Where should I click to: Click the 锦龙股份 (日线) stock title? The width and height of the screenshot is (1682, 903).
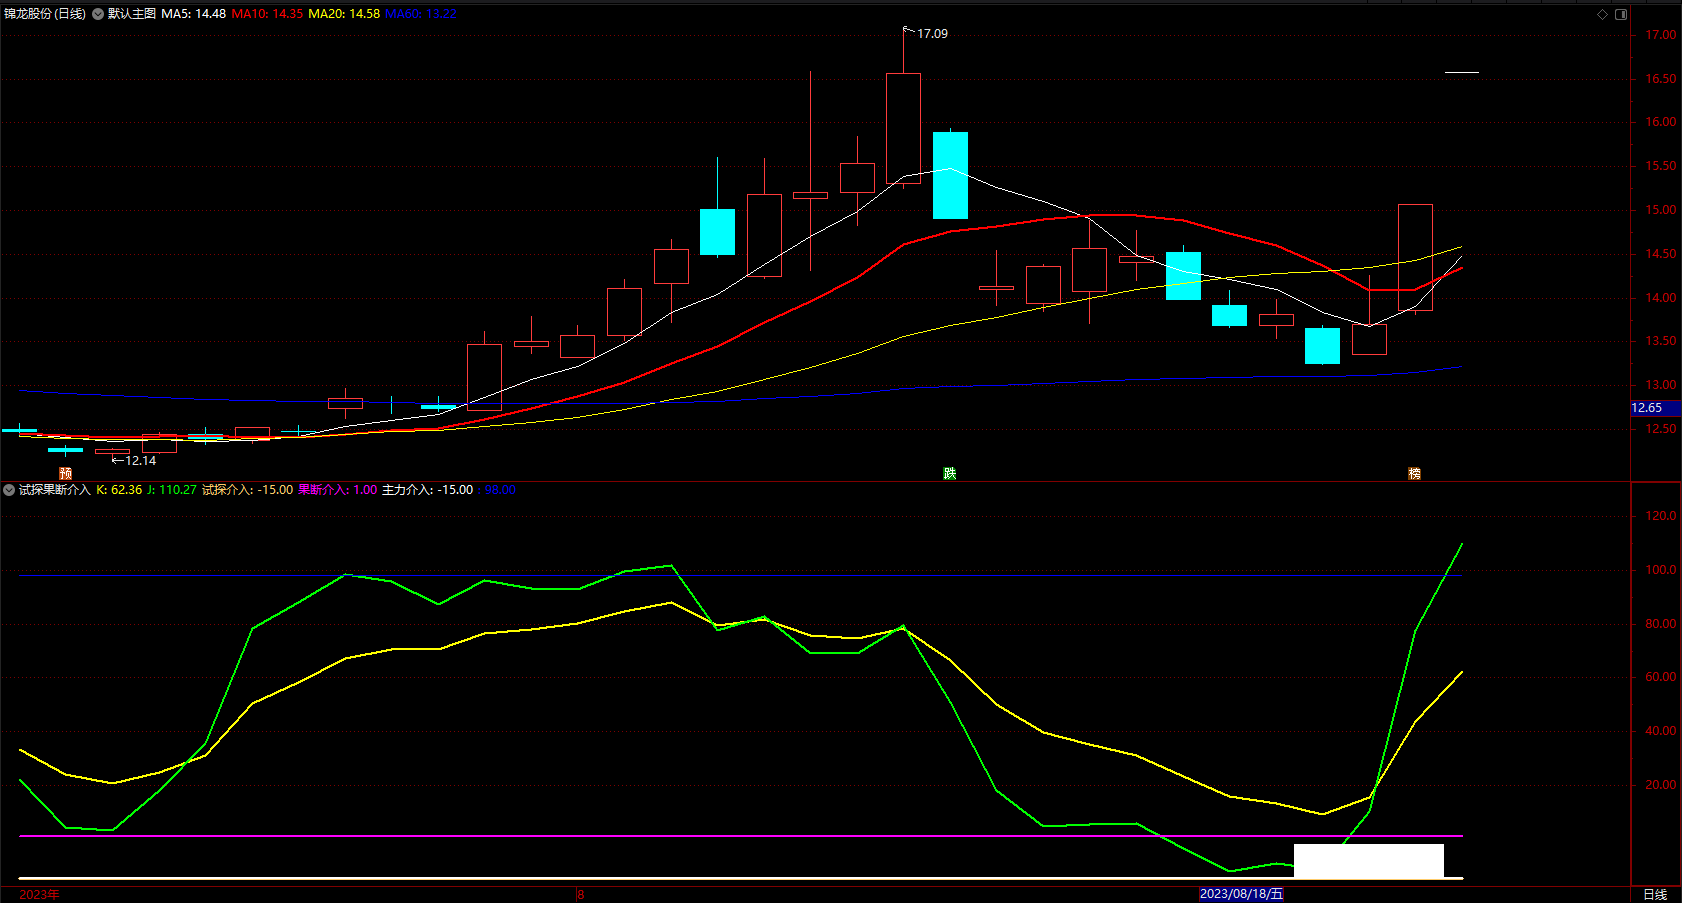coord(45,14)
